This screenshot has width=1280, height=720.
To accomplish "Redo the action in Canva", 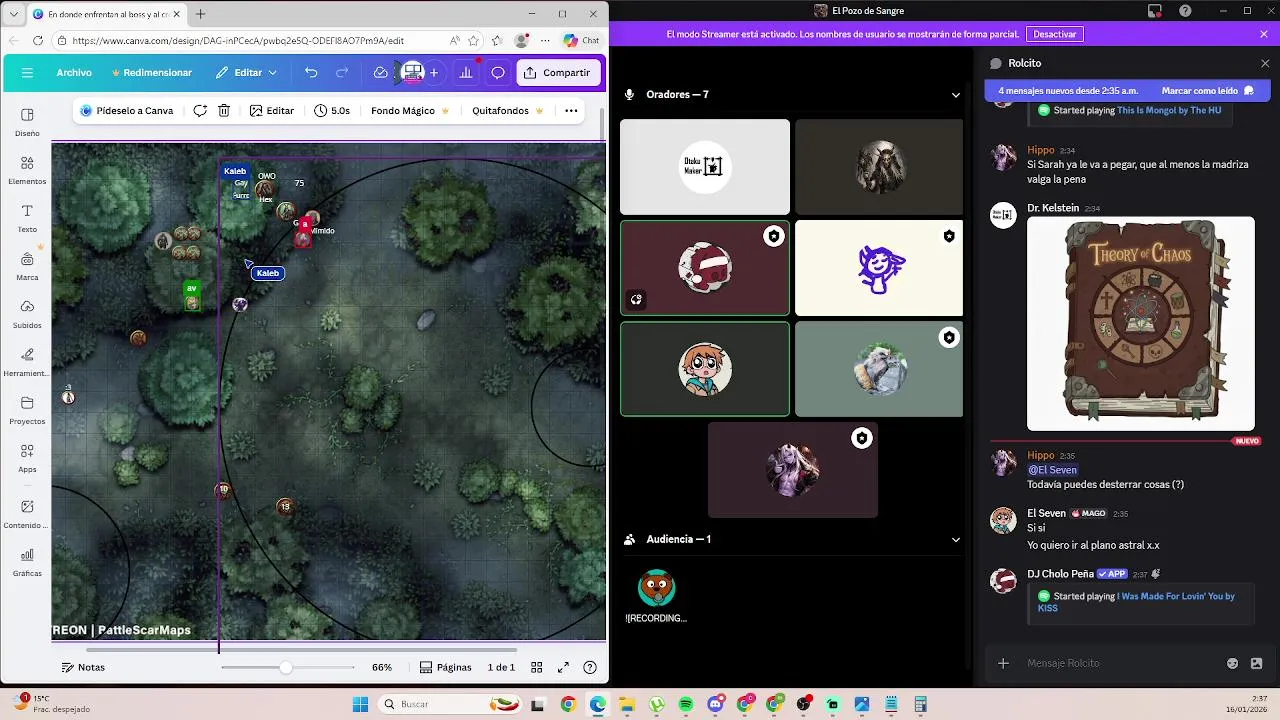I will pos(342,73).
